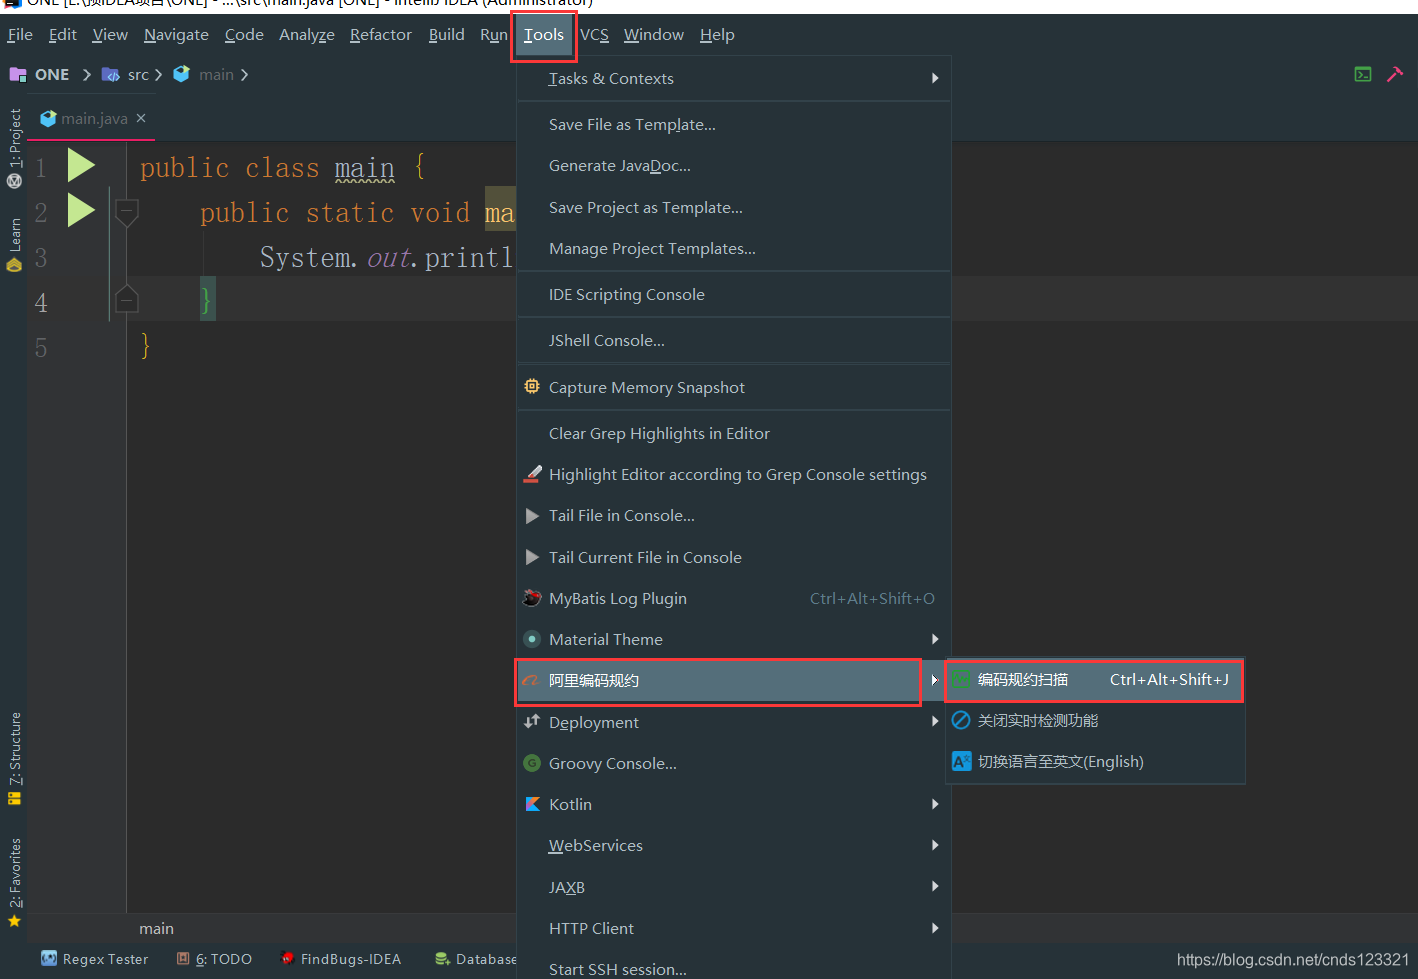Open IDE Scripting Console
This screenshot has height=979, width=1418.
[x=733, y=295]
